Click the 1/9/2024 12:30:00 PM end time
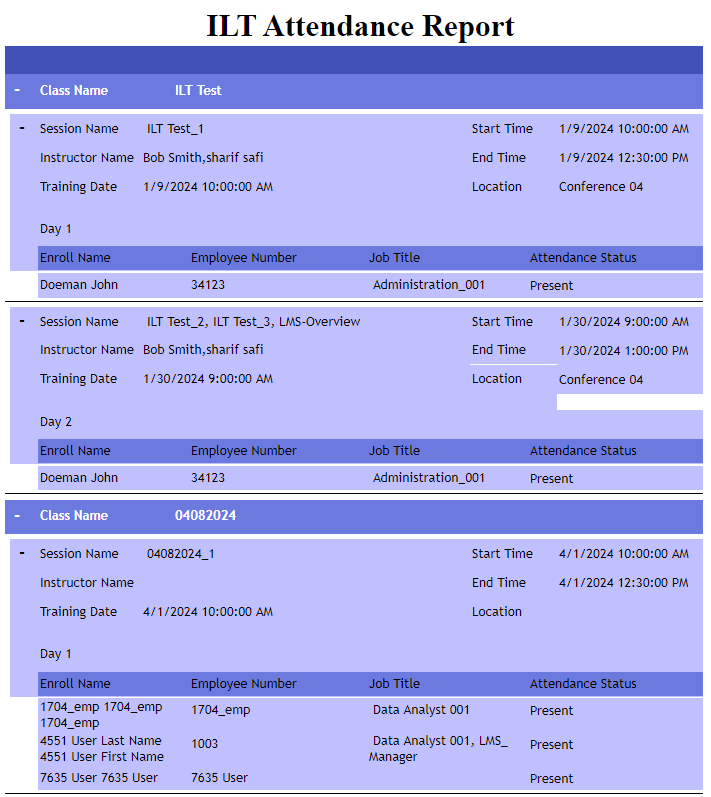 [623, 158]
